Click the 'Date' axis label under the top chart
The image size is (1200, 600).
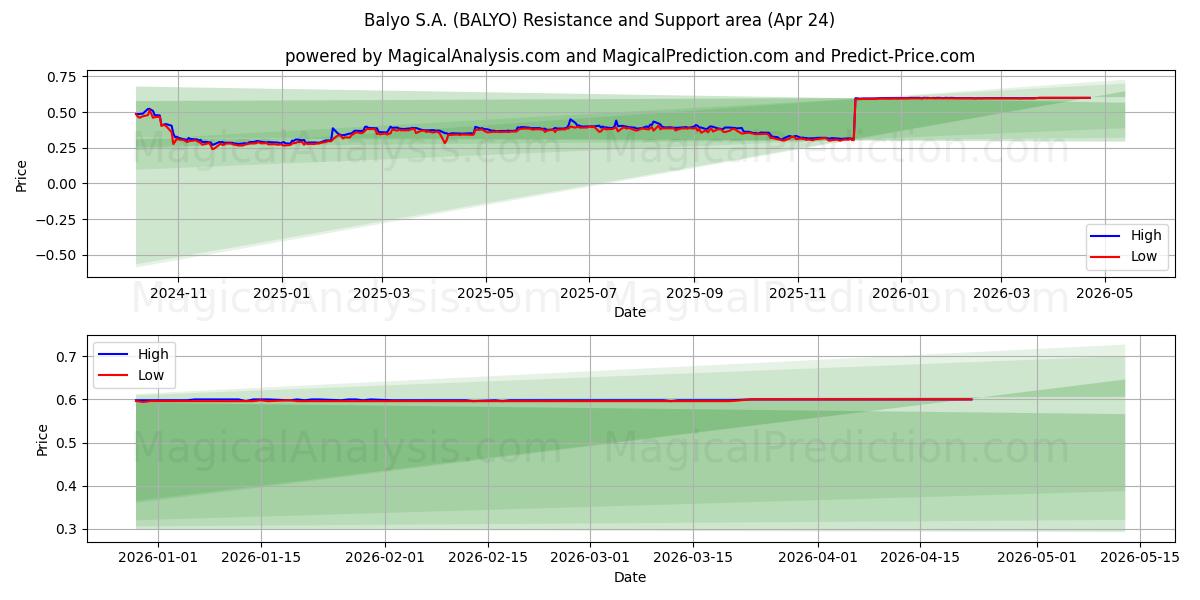click(x=630, y=312)
